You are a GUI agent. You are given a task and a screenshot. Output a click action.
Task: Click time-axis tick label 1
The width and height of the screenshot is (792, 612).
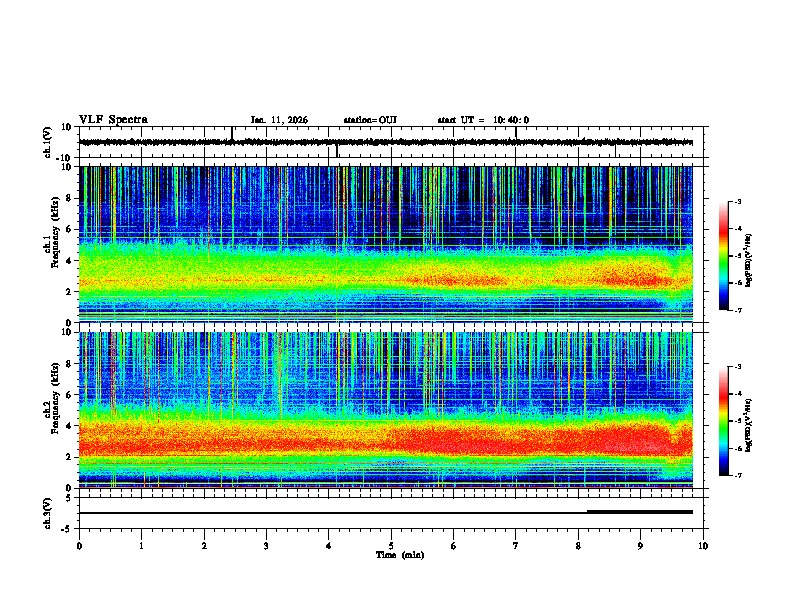click(x=142, y=546)
